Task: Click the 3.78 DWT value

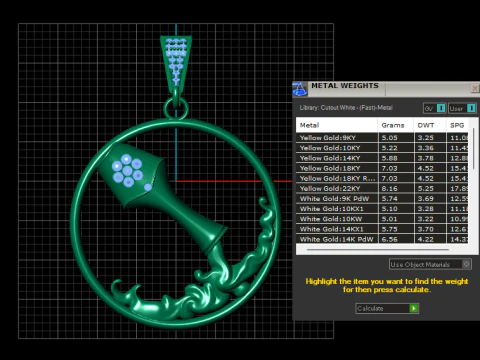Action: coord(426,158)
